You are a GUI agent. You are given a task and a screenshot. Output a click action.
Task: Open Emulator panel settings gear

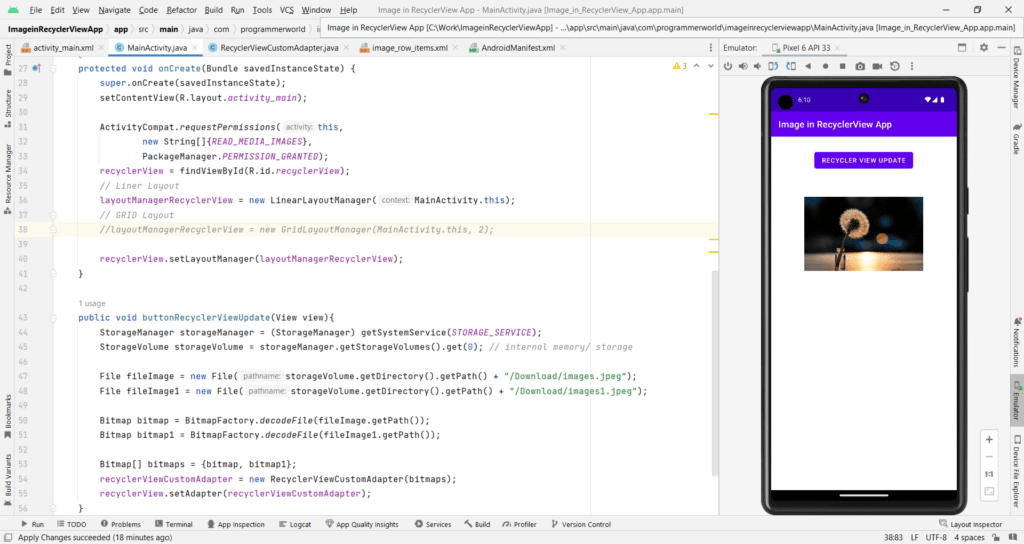(984, 48)
